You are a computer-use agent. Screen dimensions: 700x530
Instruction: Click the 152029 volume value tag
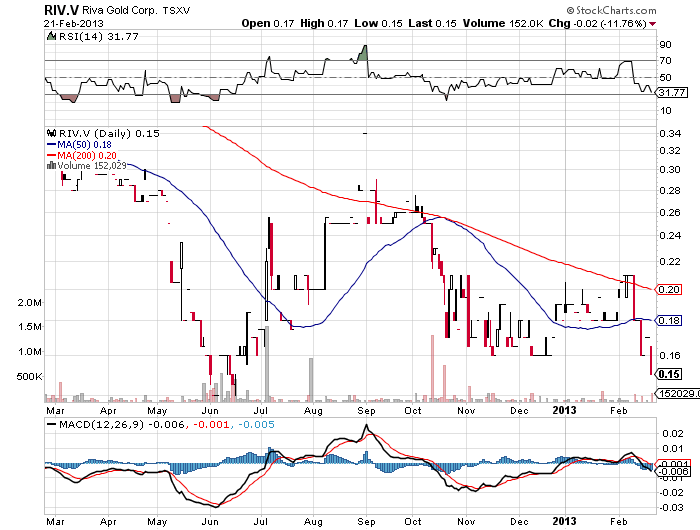677,393
